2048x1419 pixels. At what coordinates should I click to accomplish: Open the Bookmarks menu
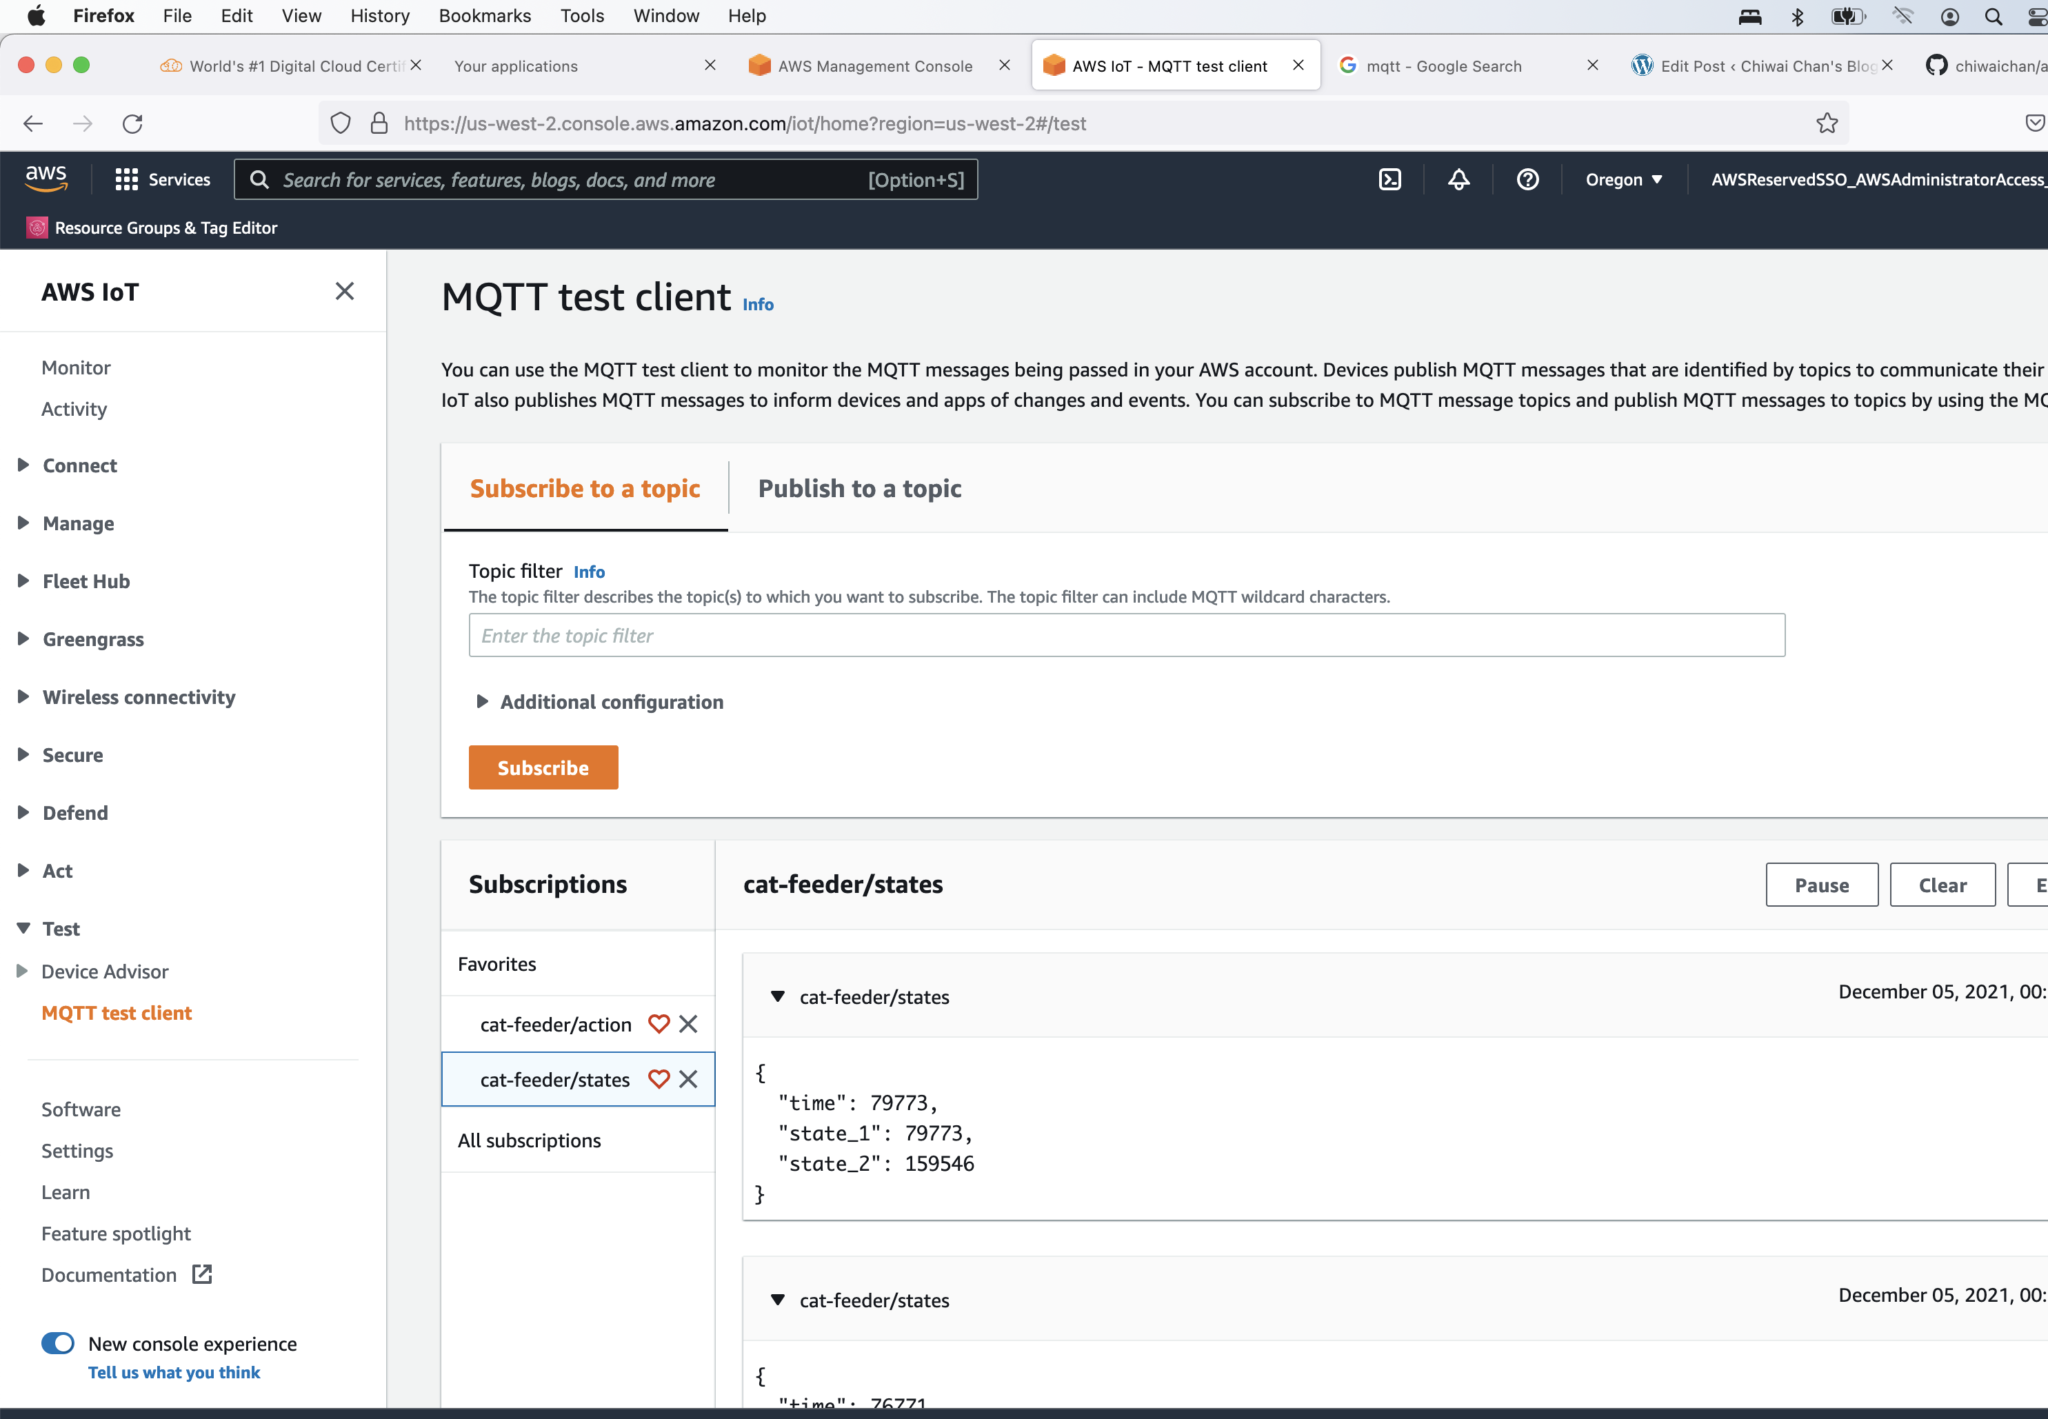click(485, 16)
